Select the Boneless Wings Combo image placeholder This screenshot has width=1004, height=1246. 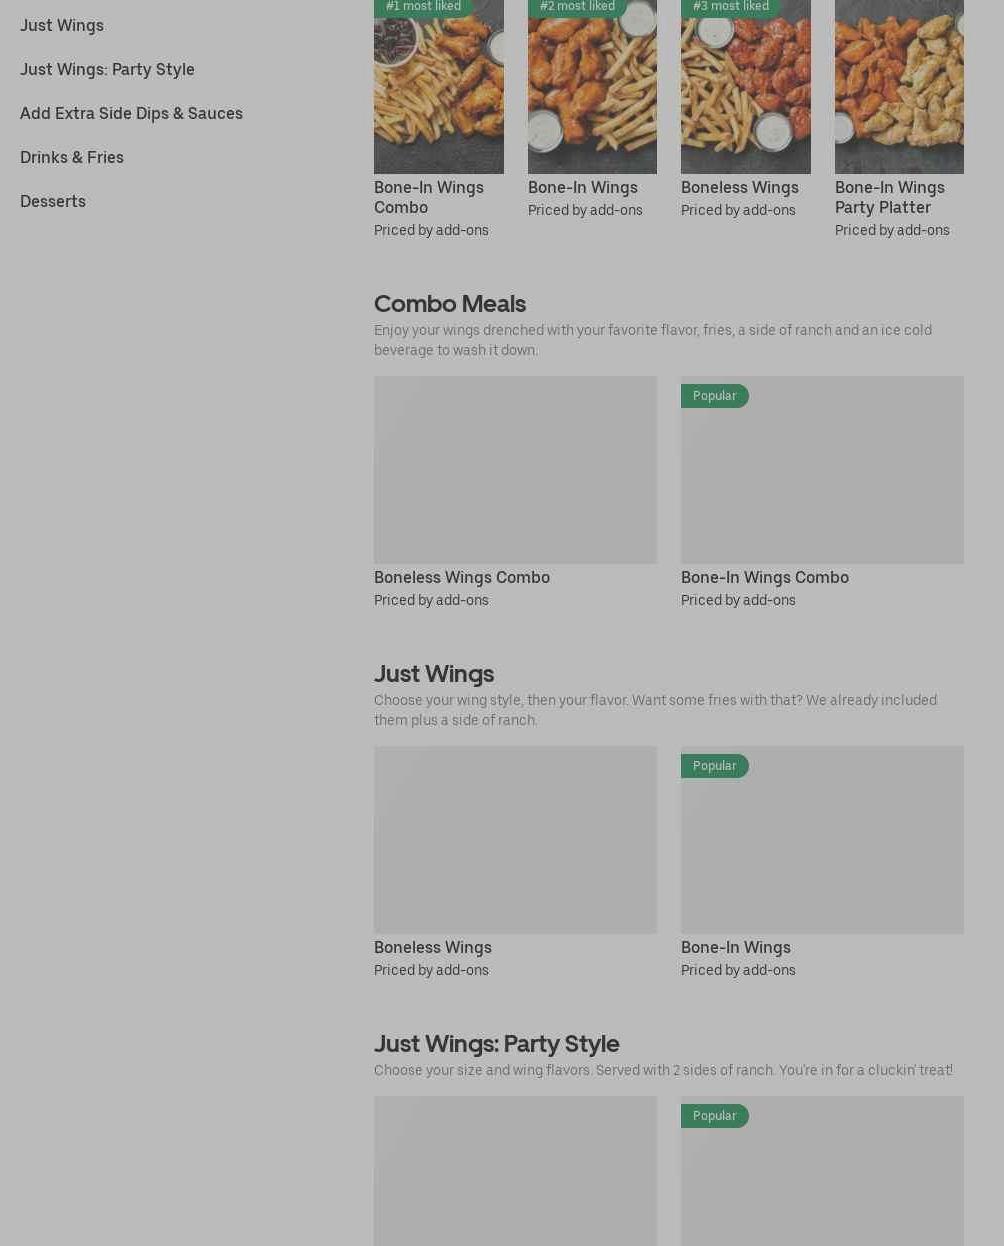click(x=515, y=470)
